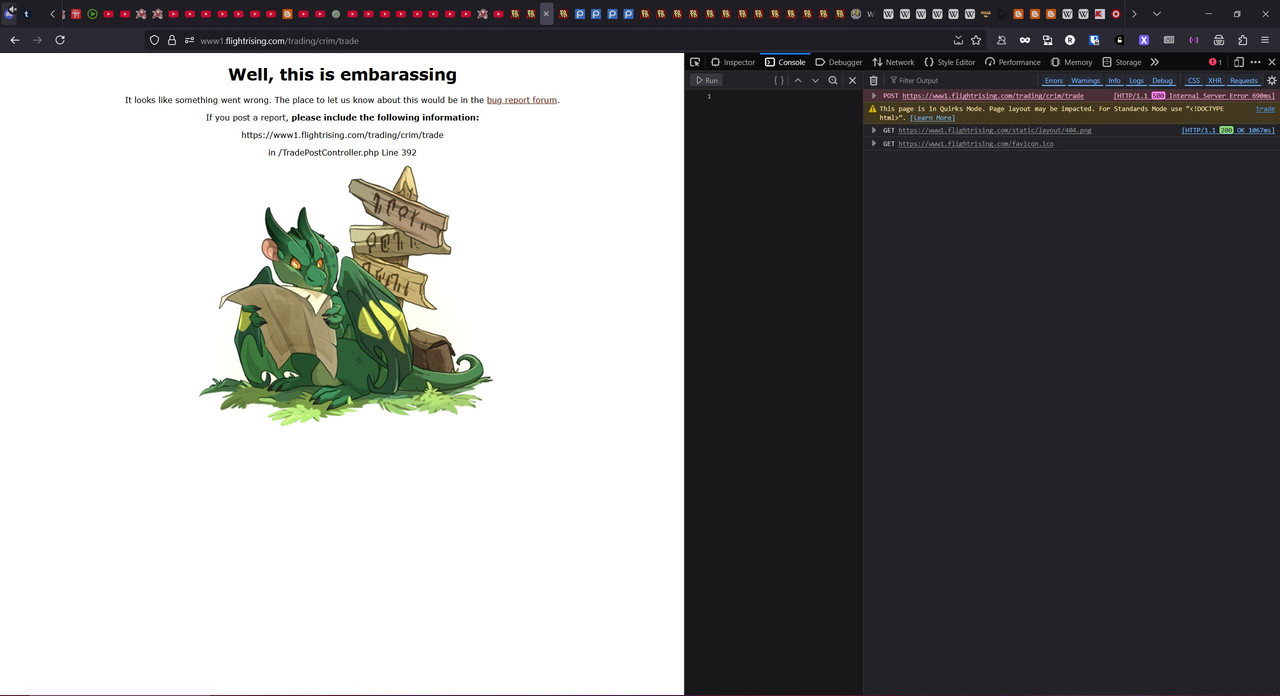Screen dimensions: 1280x696
Task: Click the dragon 404 illustration
Action: (x=346, y=295)
